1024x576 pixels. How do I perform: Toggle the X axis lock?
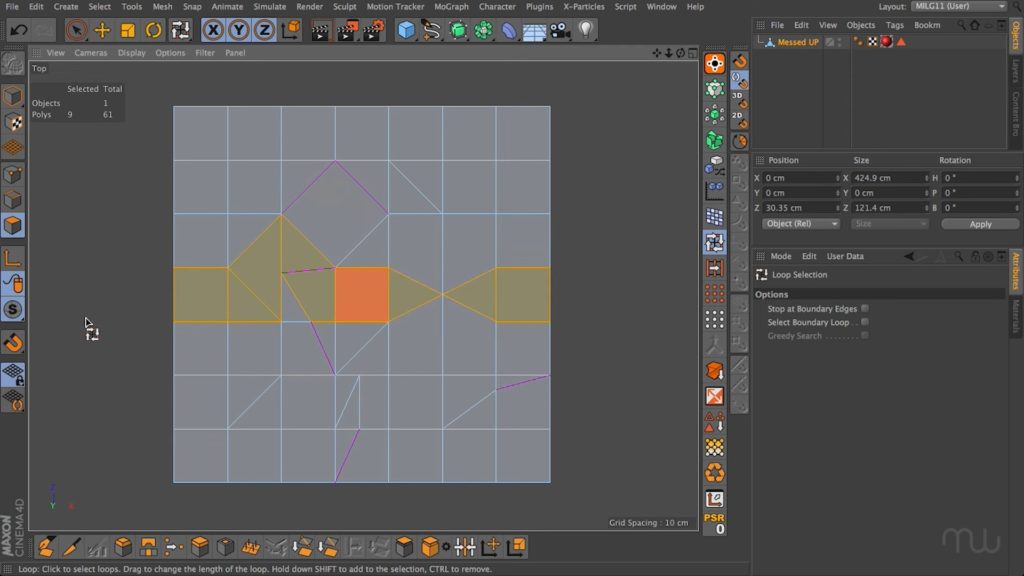(x=213, y=30)
